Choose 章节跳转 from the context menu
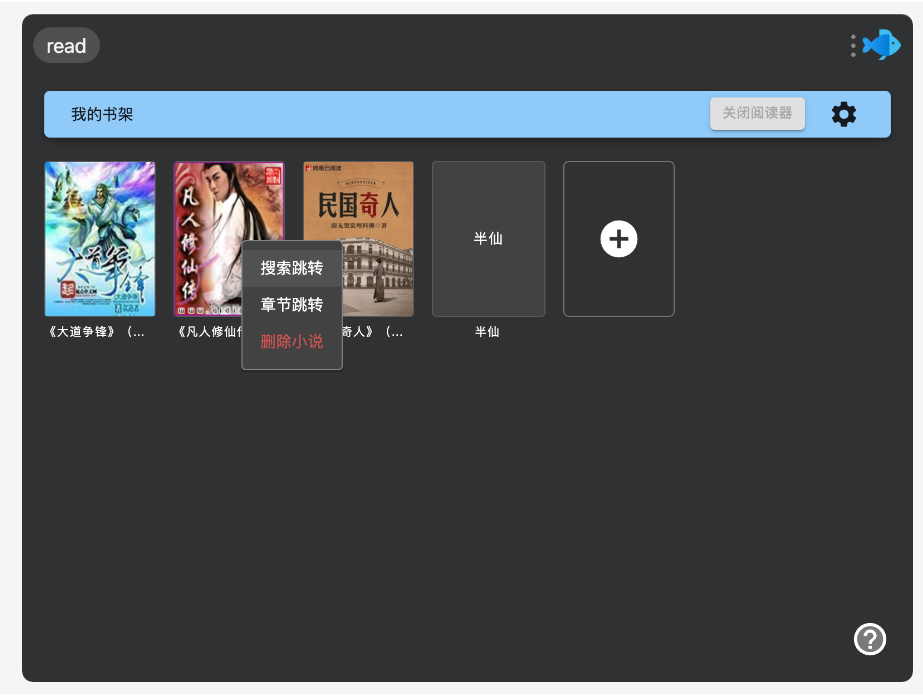 pos(292,305)
